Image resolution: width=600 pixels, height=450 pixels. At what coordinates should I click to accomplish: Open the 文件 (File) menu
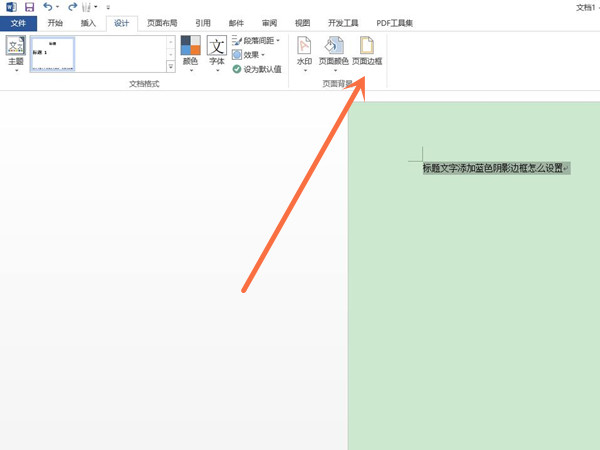tap(18, 23)
